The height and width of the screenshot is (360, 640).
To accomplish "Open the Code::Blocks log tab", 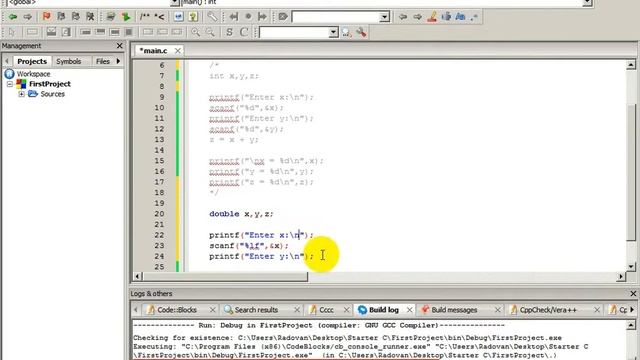I will [177, 310].
